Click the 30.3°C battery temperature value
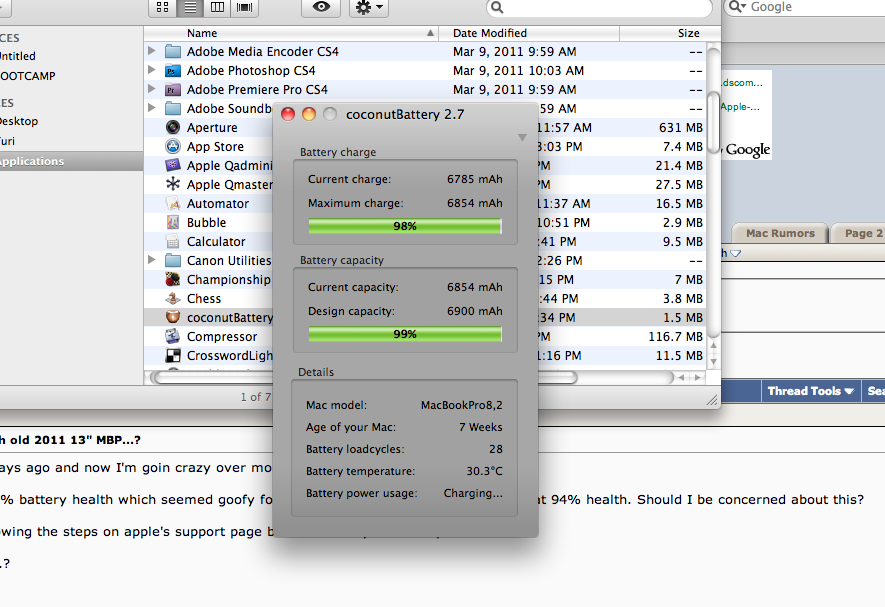The image size is (885, 607). point(484,471)
